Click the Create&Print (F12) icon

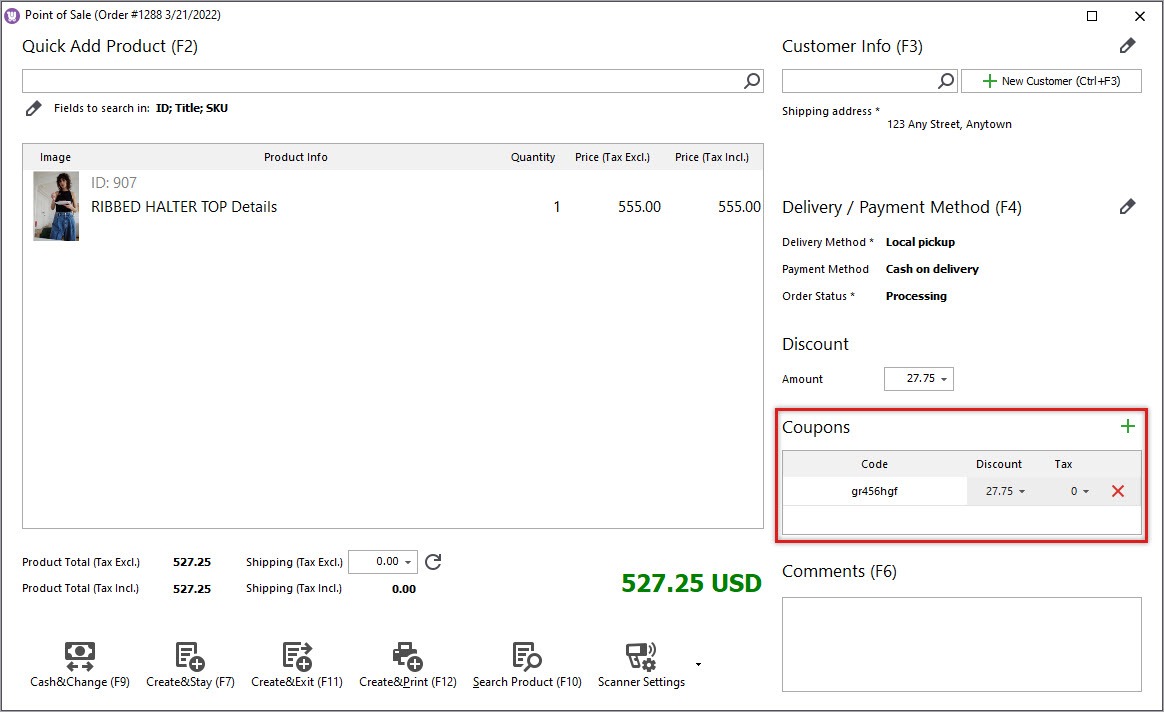point(407,656)
